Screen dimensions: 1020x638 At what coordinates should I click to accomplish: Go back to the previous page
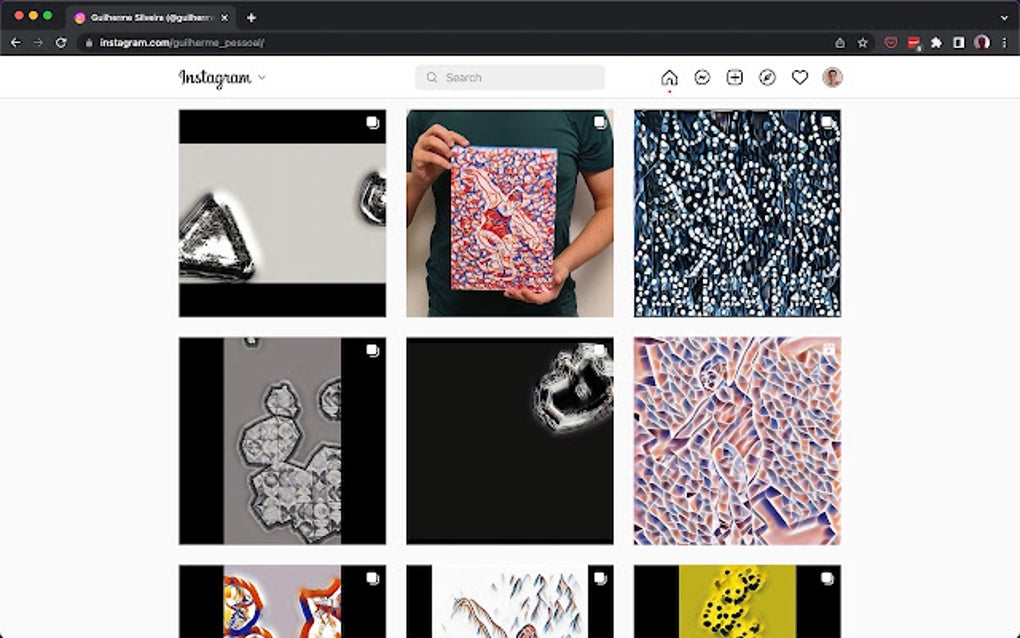(15, 44)
